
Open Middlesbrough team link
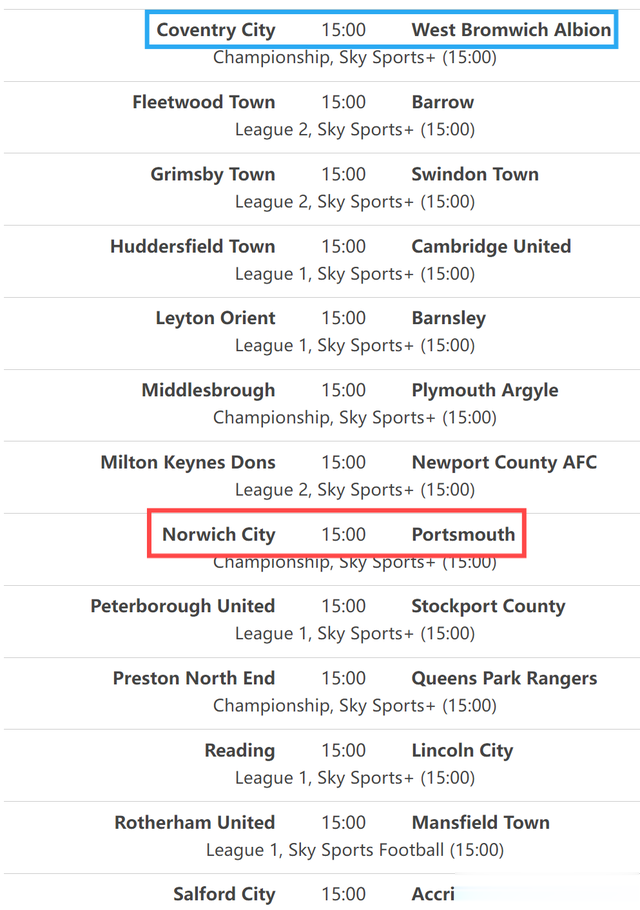(x=208, y=391)
